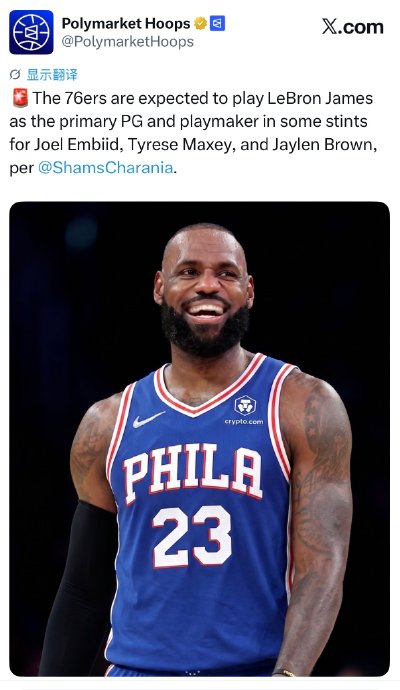Open the attached player photo

(x=199, y=439)
